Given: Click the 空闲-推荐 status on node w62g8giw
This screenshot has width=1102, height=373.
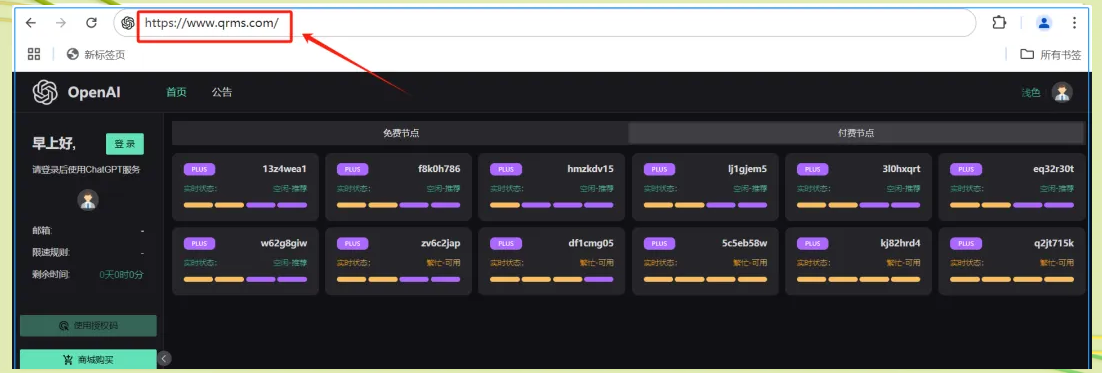Looking at the screenshot, I should [290, 263].
